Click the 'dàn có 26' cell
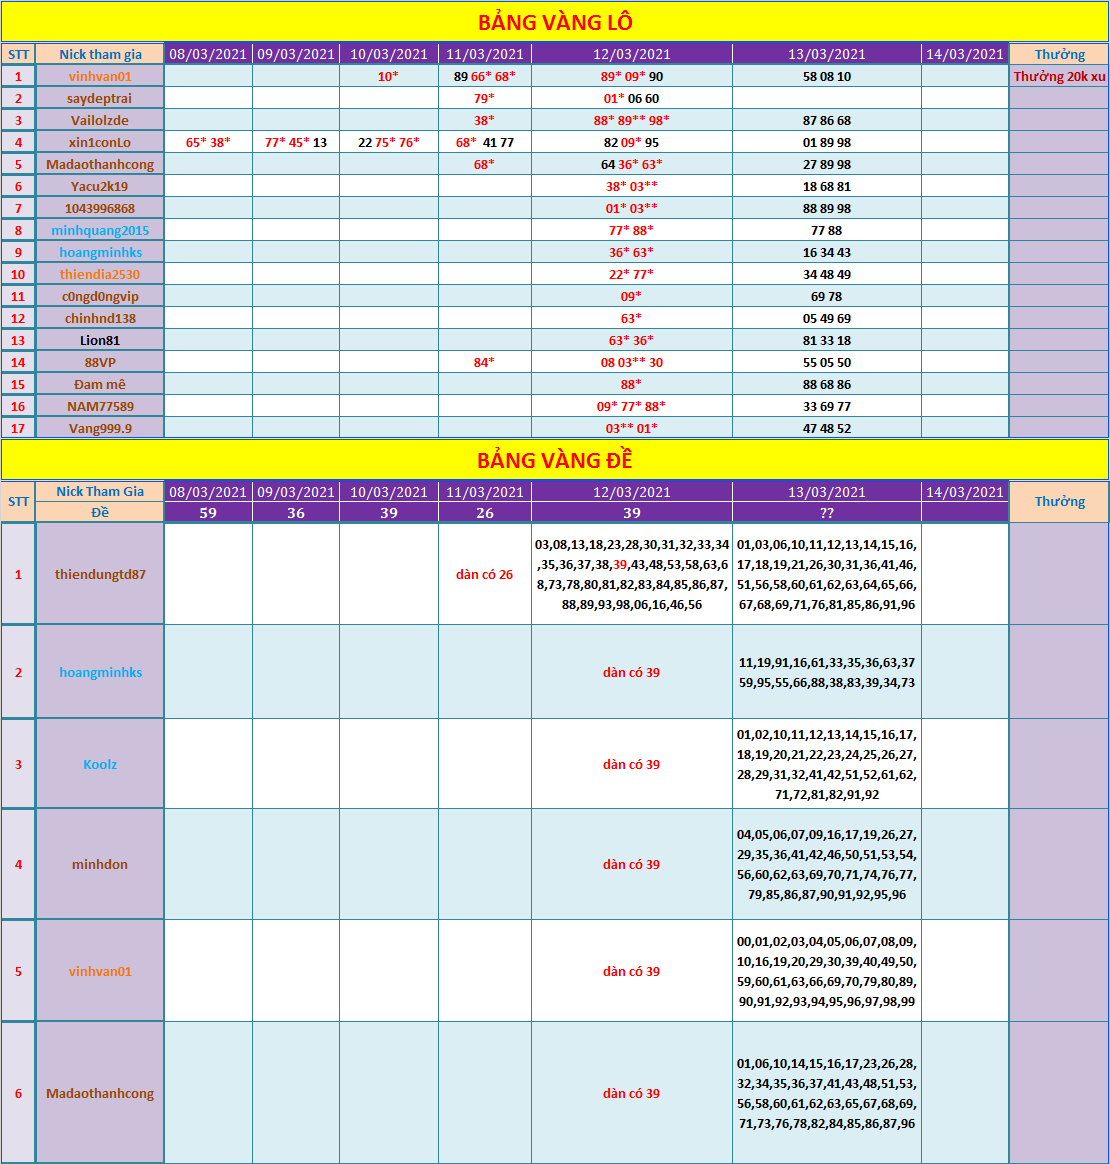This screenshot has width=1110, height=1164. coord(485,574)
